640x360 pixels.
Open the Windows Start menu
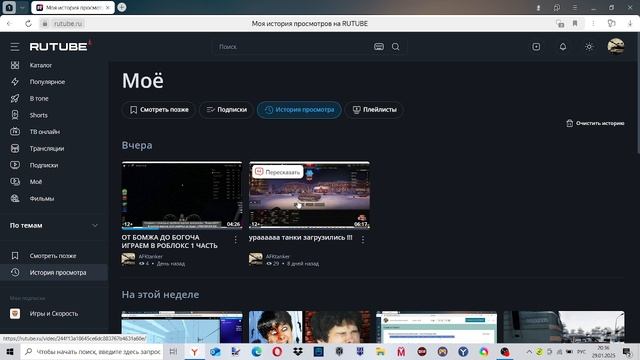point(10,351)
